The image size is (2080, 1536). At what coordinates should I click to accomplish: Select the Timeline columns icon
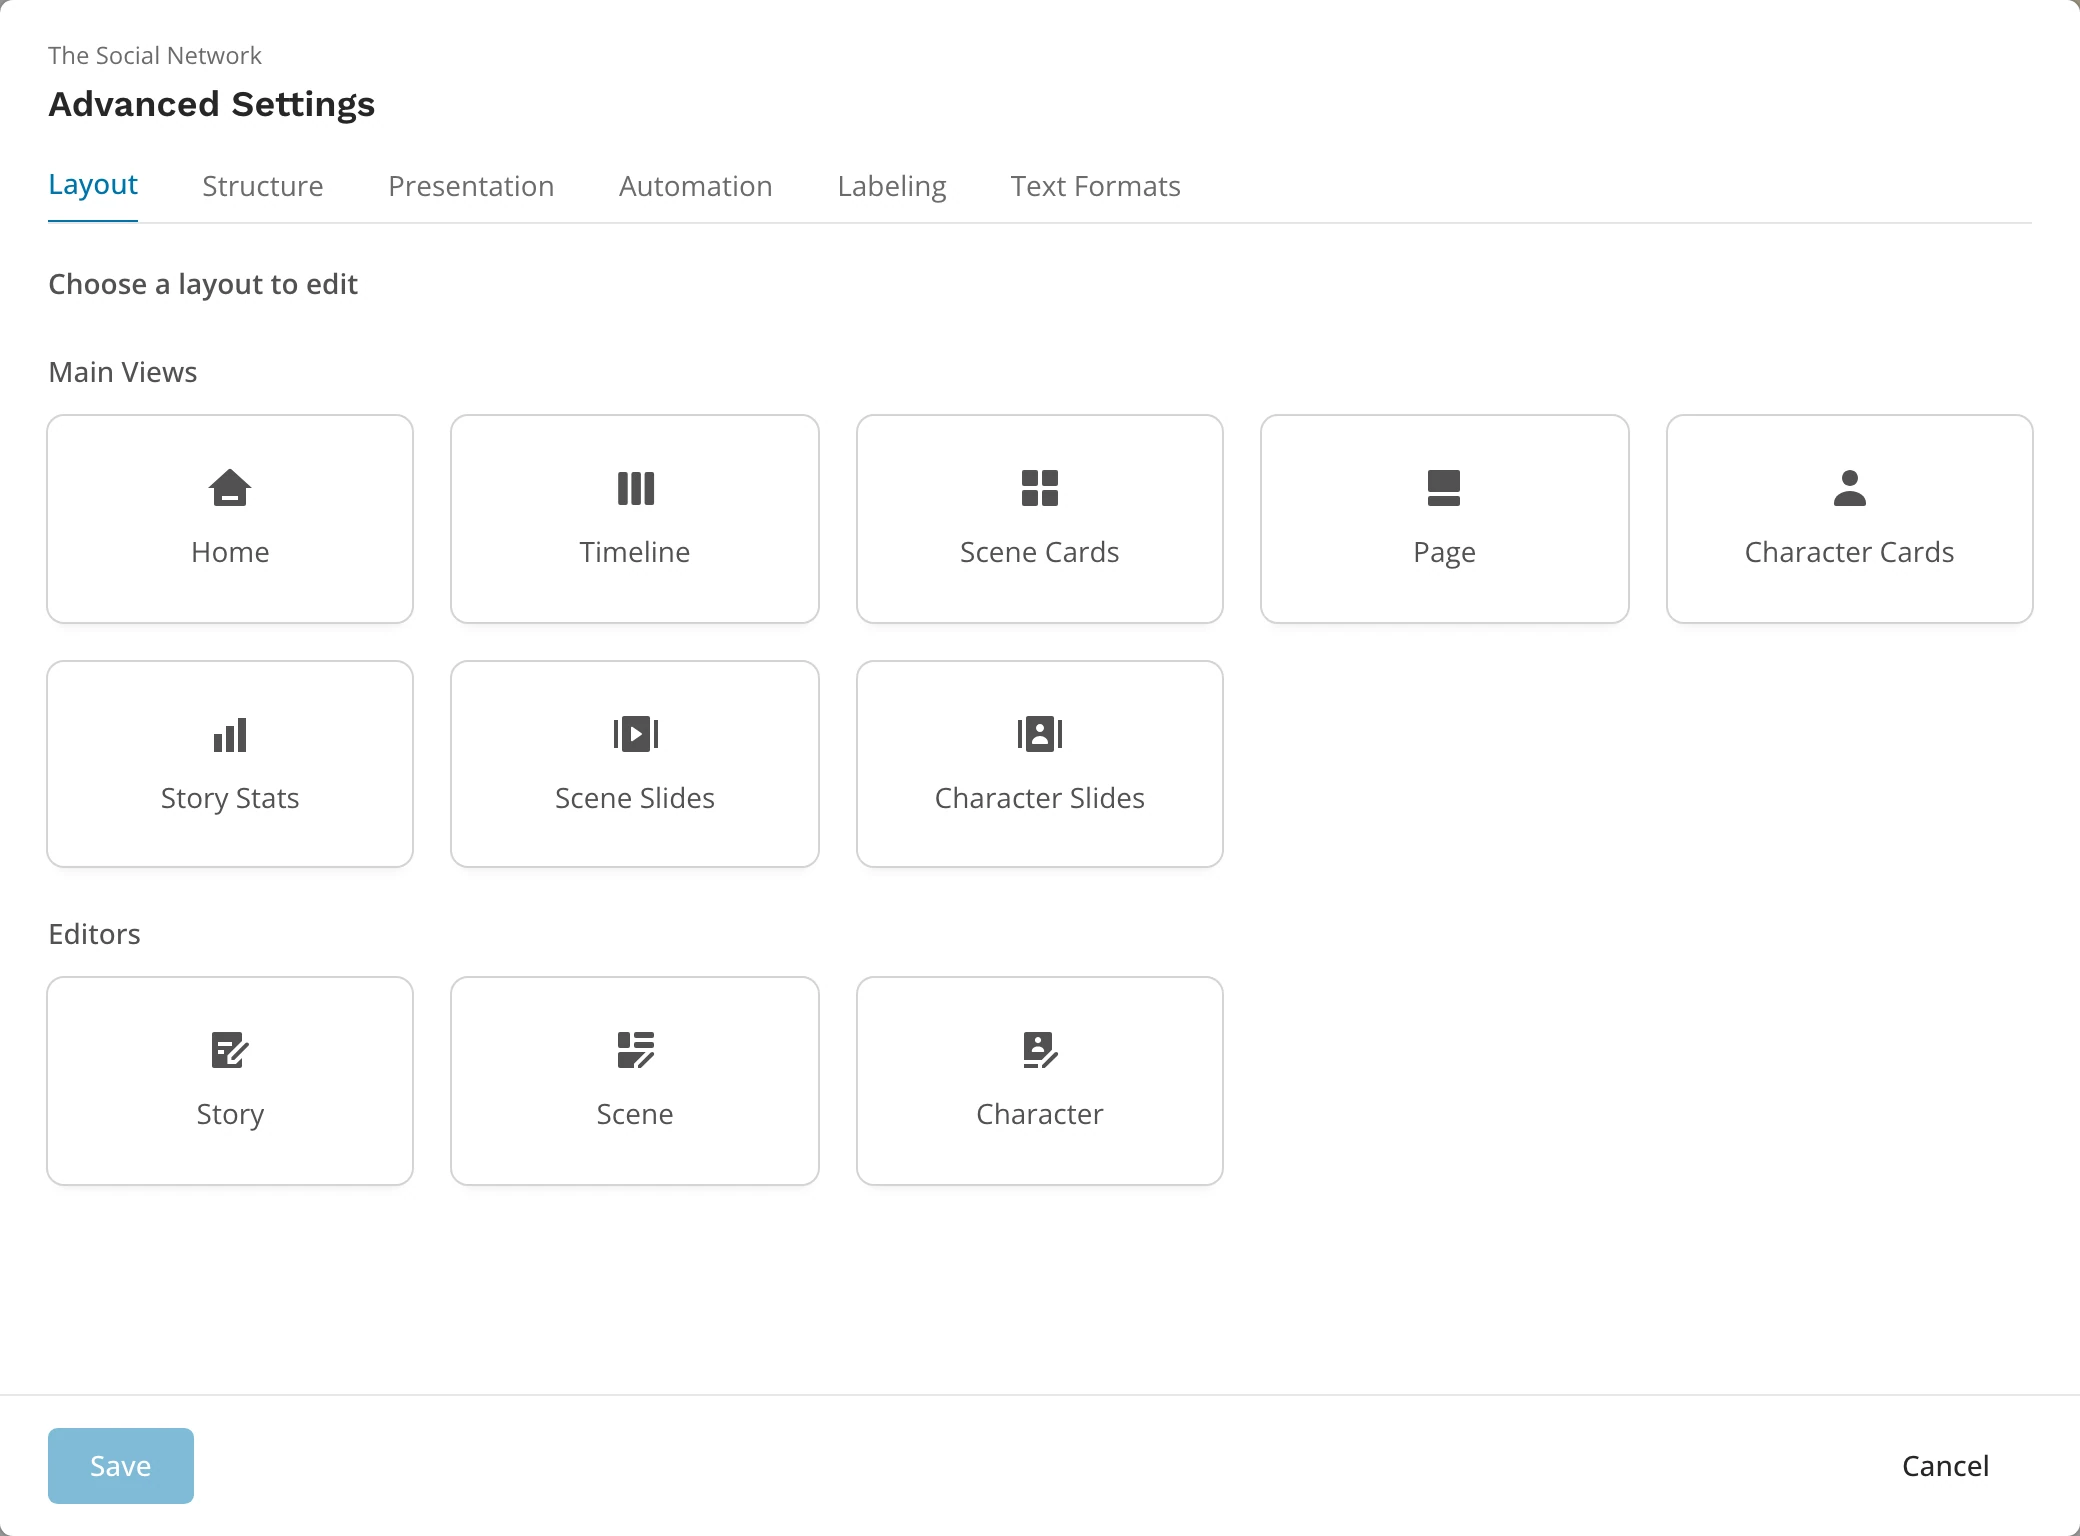pyautogui.click(x=635, y=488)
